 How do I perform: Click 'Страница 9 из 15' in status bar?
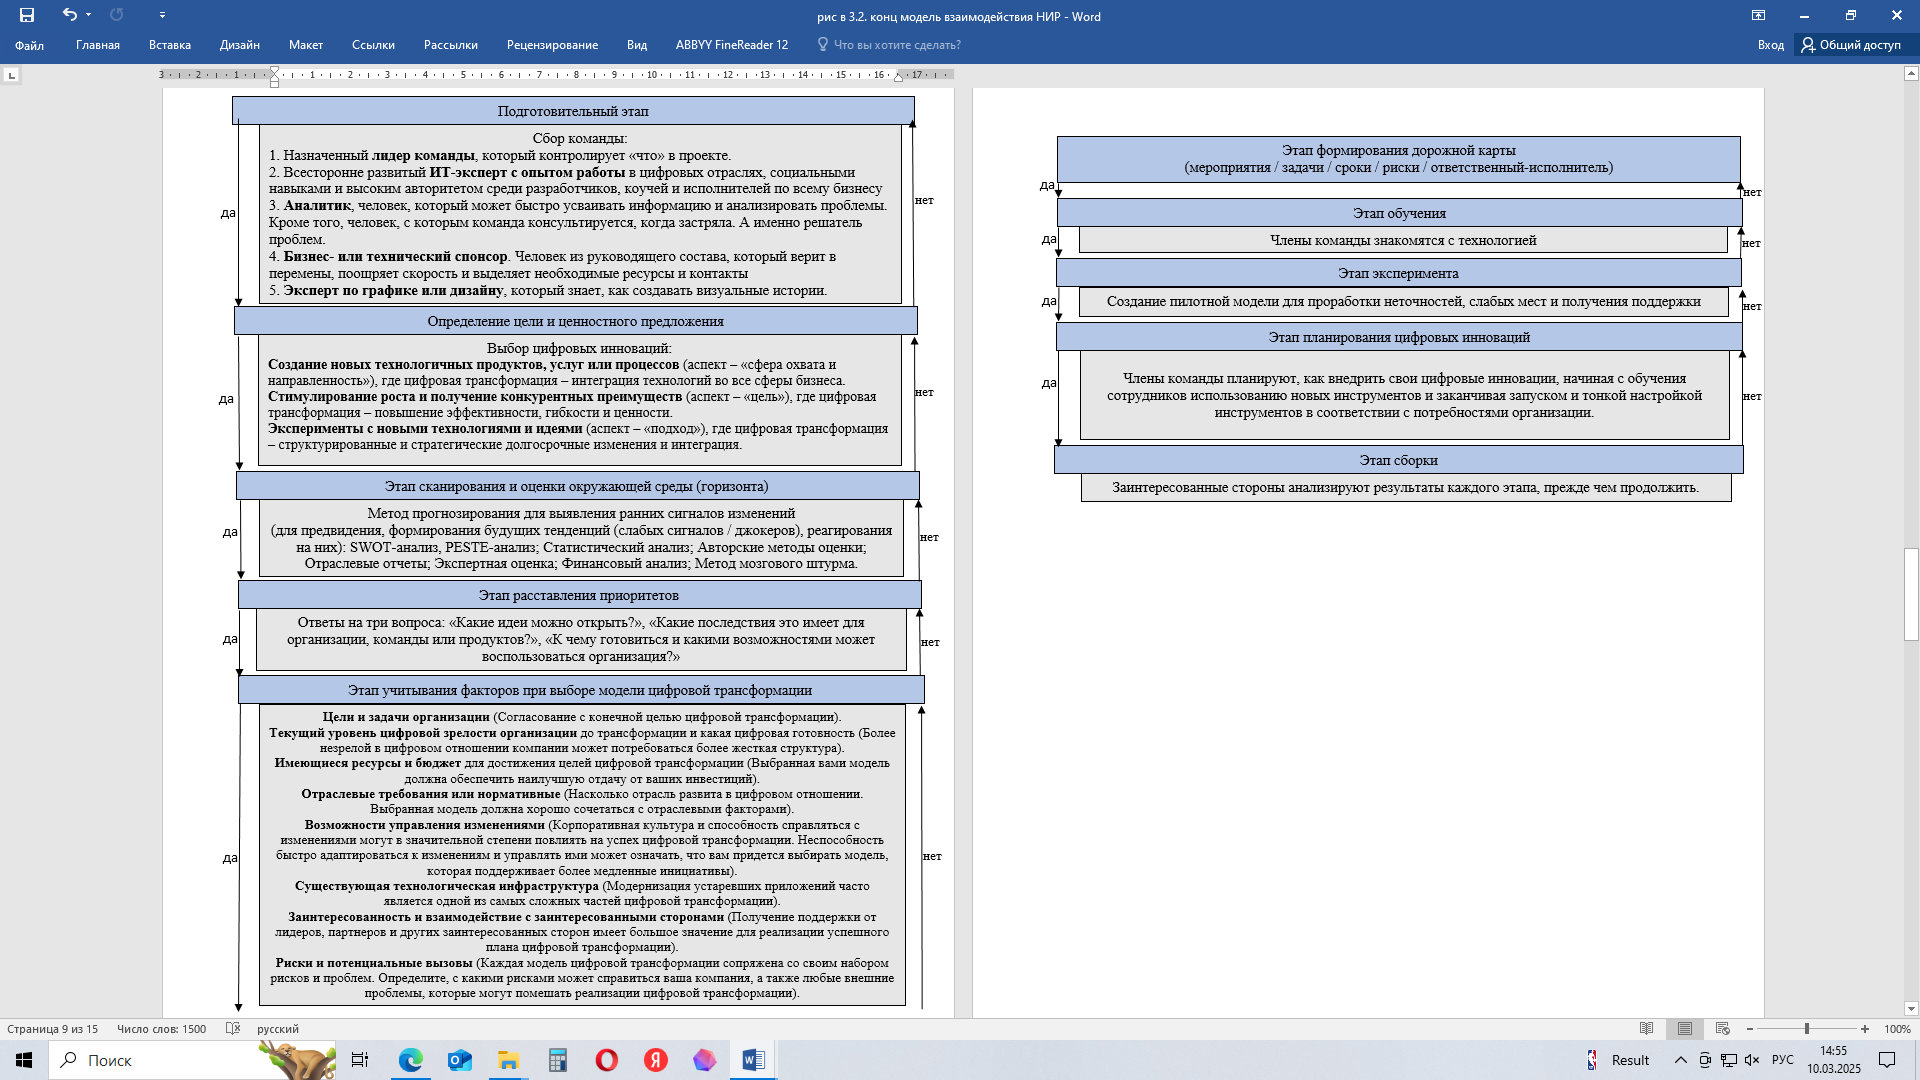pos(53,1029)
